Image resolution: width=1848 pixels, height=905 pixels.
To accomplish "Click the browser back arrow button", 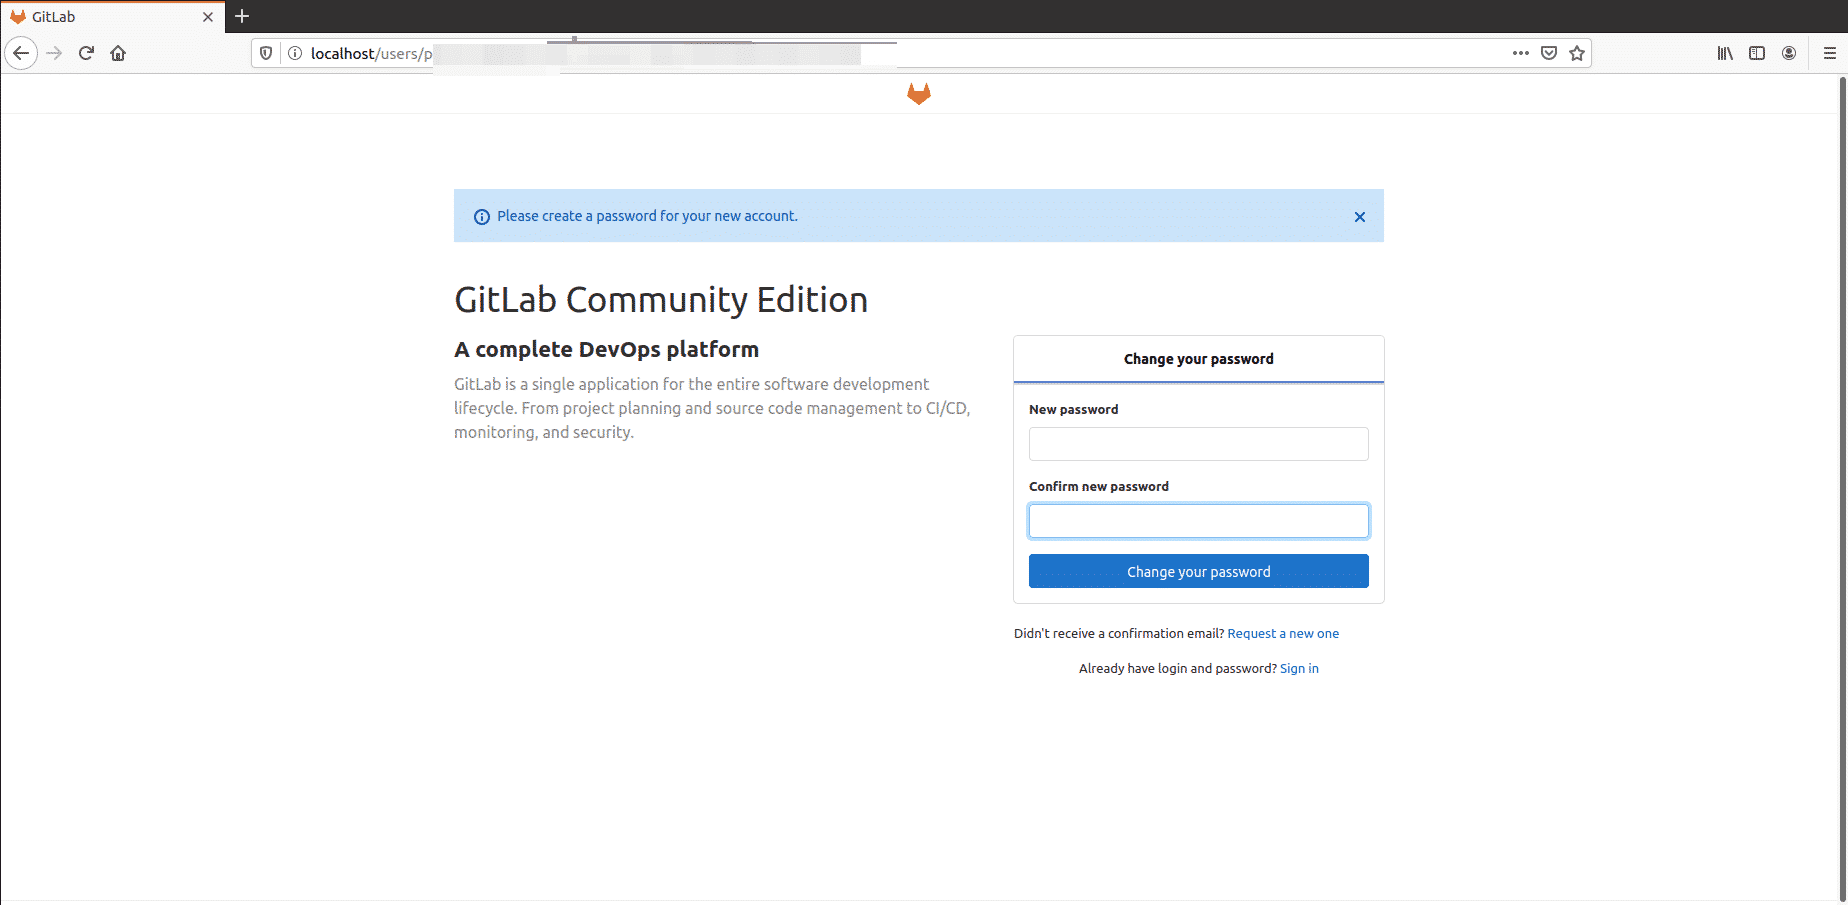I will point(21,53).
